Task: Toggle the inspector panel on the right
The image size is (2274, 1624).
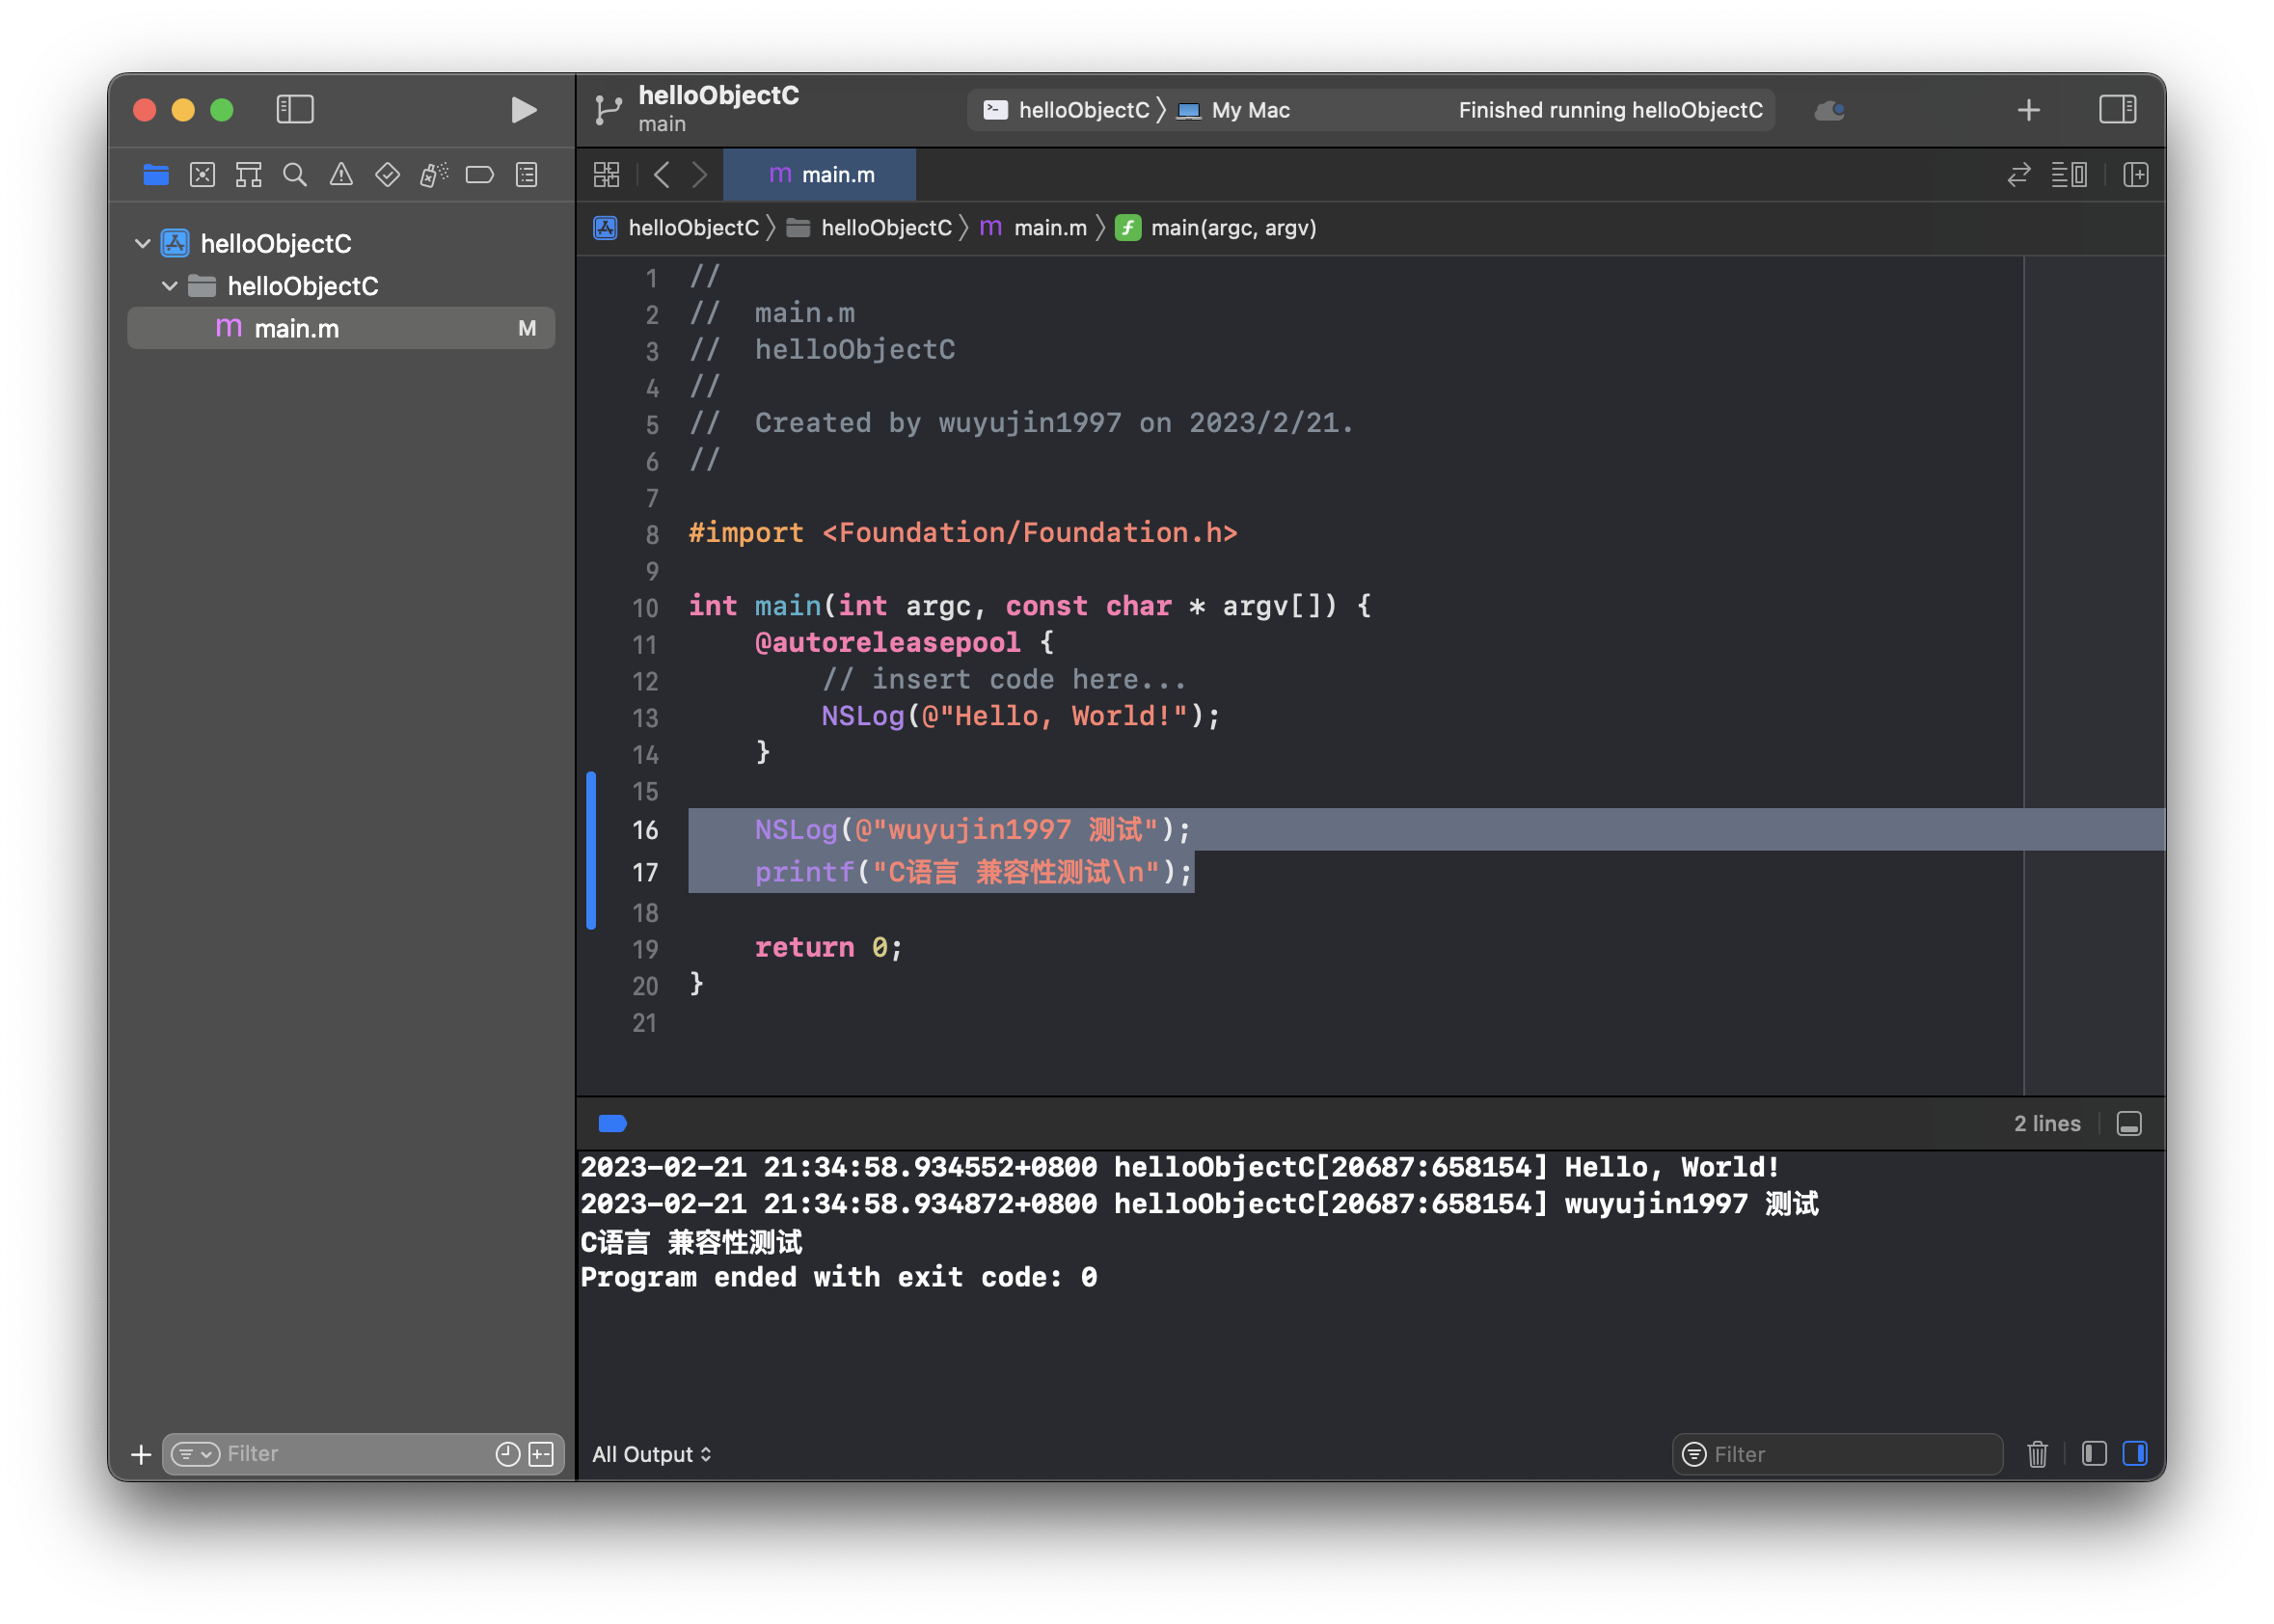Action: point(2116,109)
